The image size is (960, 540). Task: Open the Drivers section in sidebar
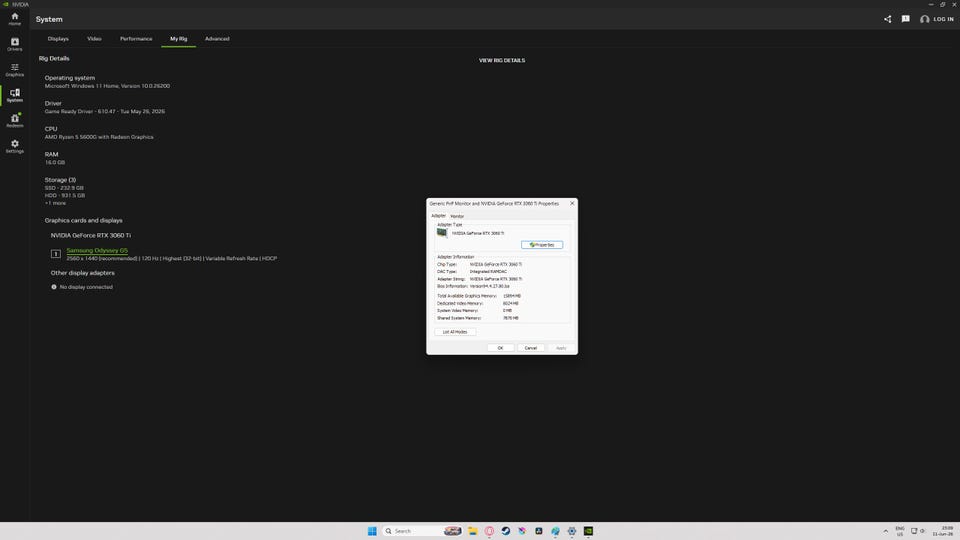pyautogui.click(x=15, y=45)
